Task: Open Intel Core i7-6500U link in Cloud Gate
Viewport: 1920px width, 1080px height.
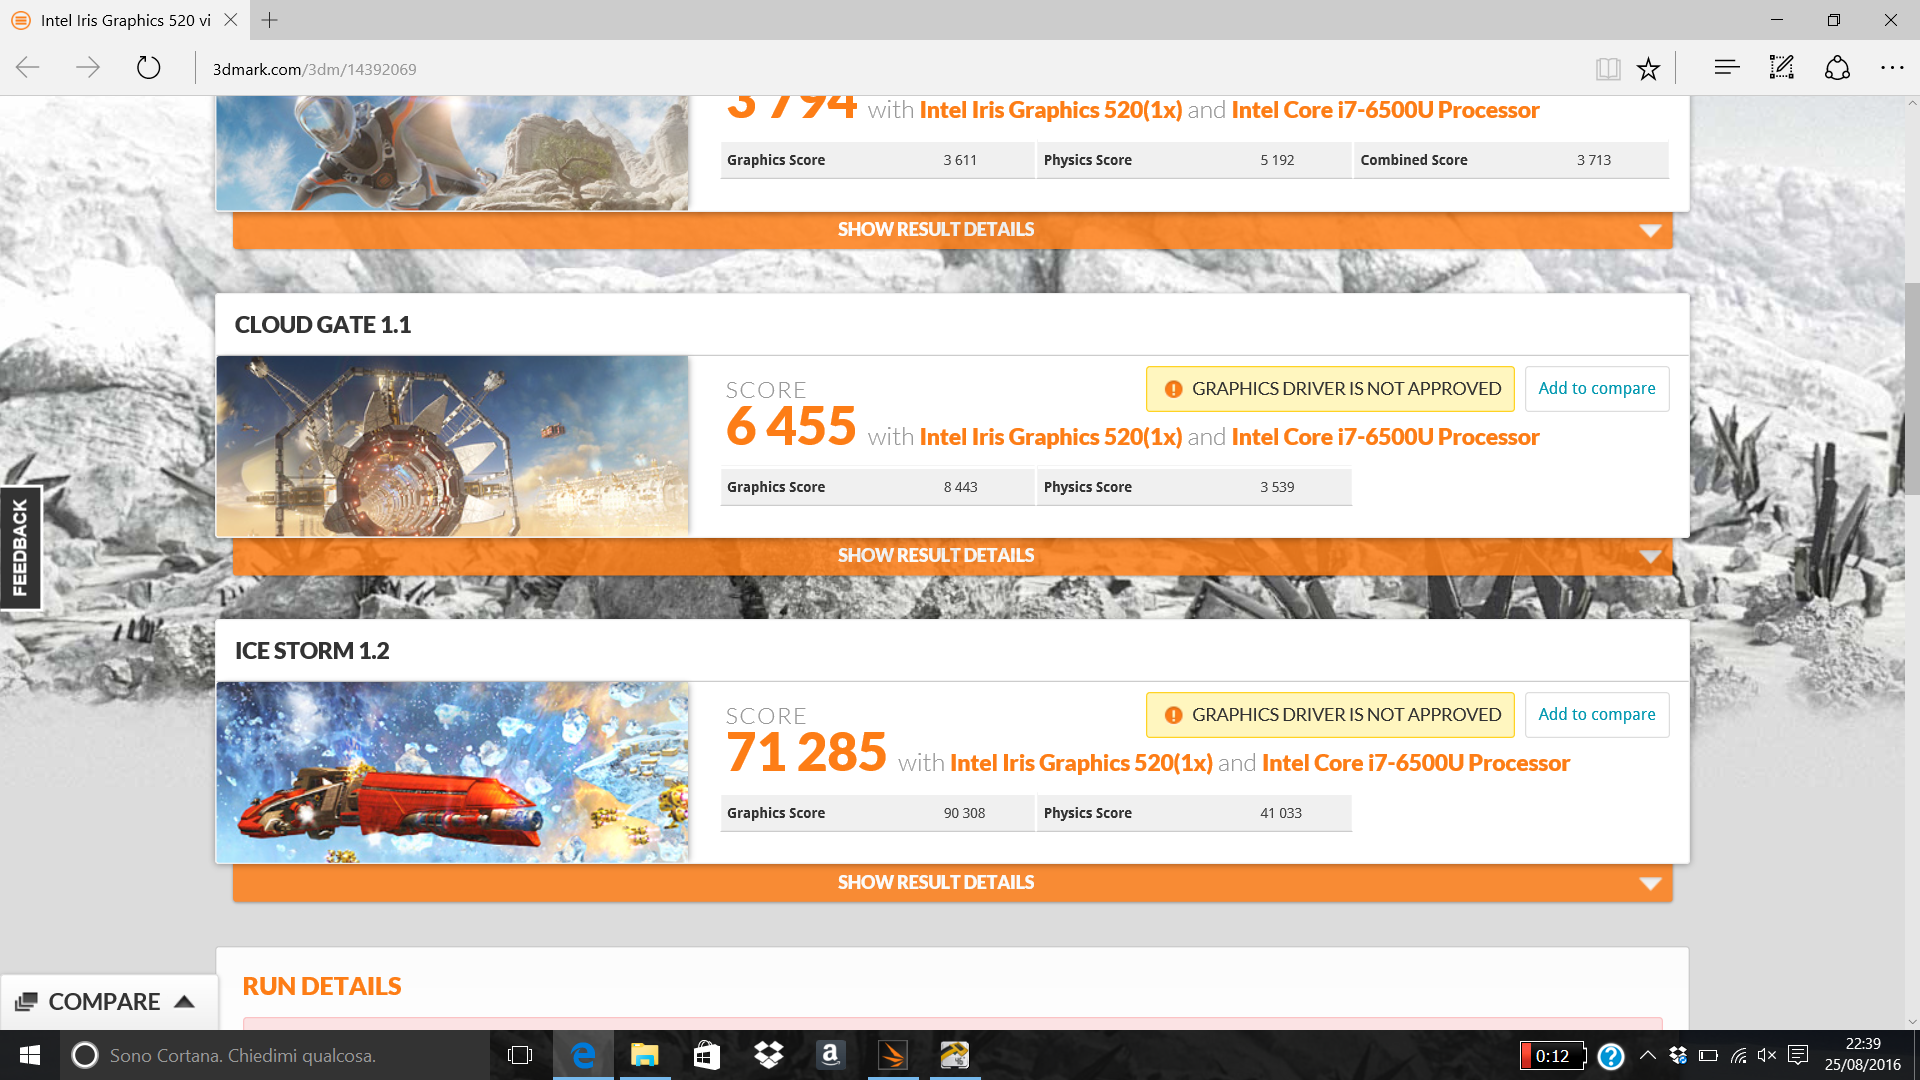Action: click(1385, 437)
